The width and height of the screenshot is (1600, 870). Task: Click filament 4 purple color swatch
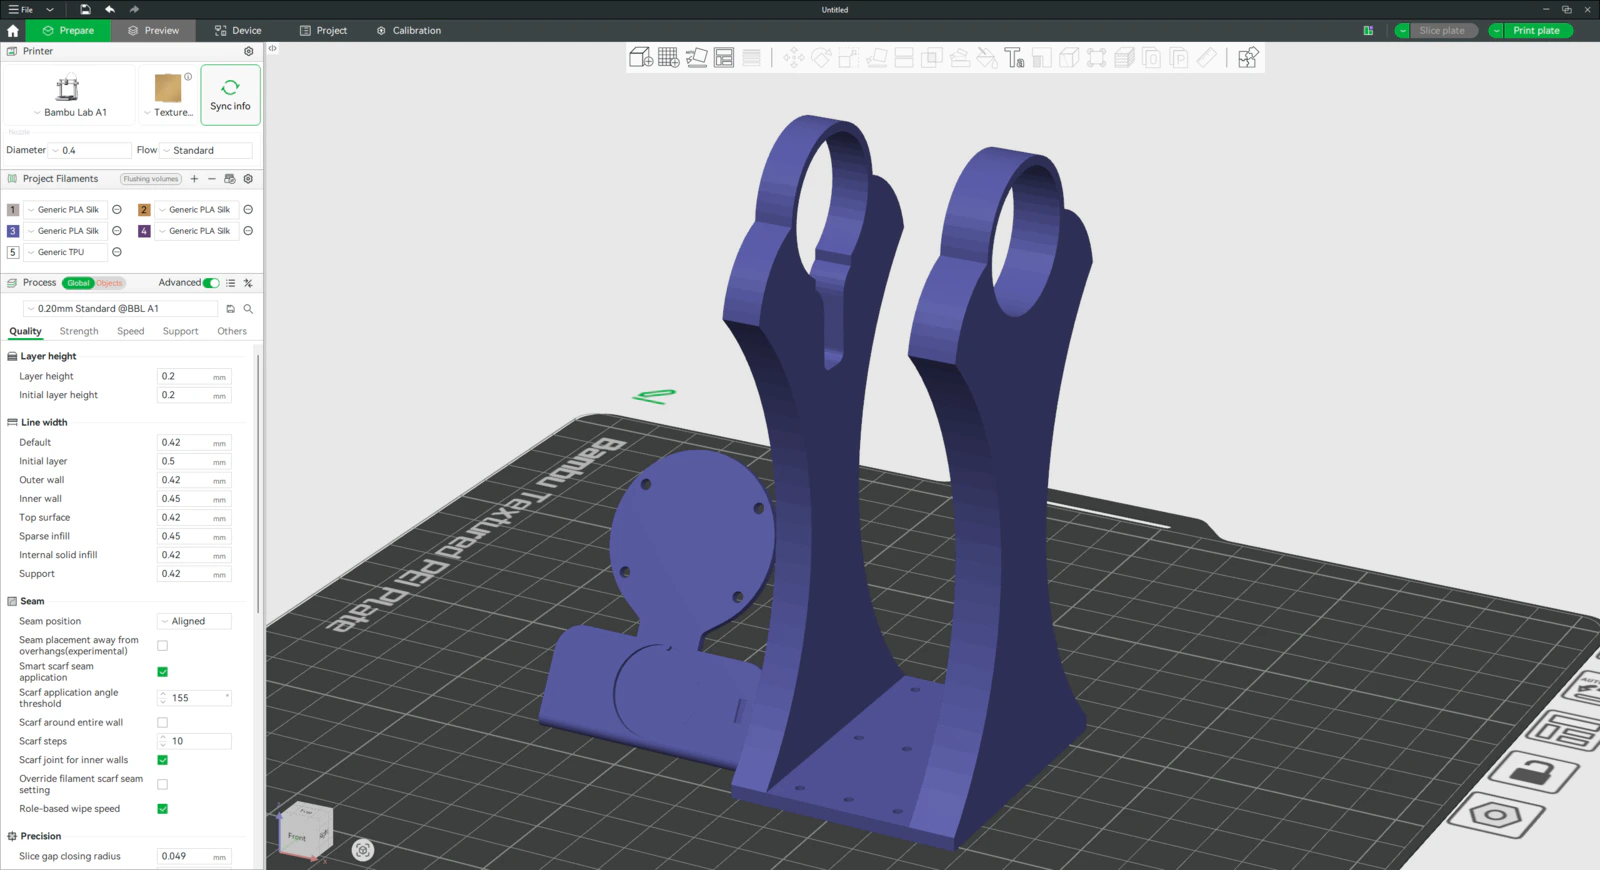pyautogui.click(x=144, y=231)
